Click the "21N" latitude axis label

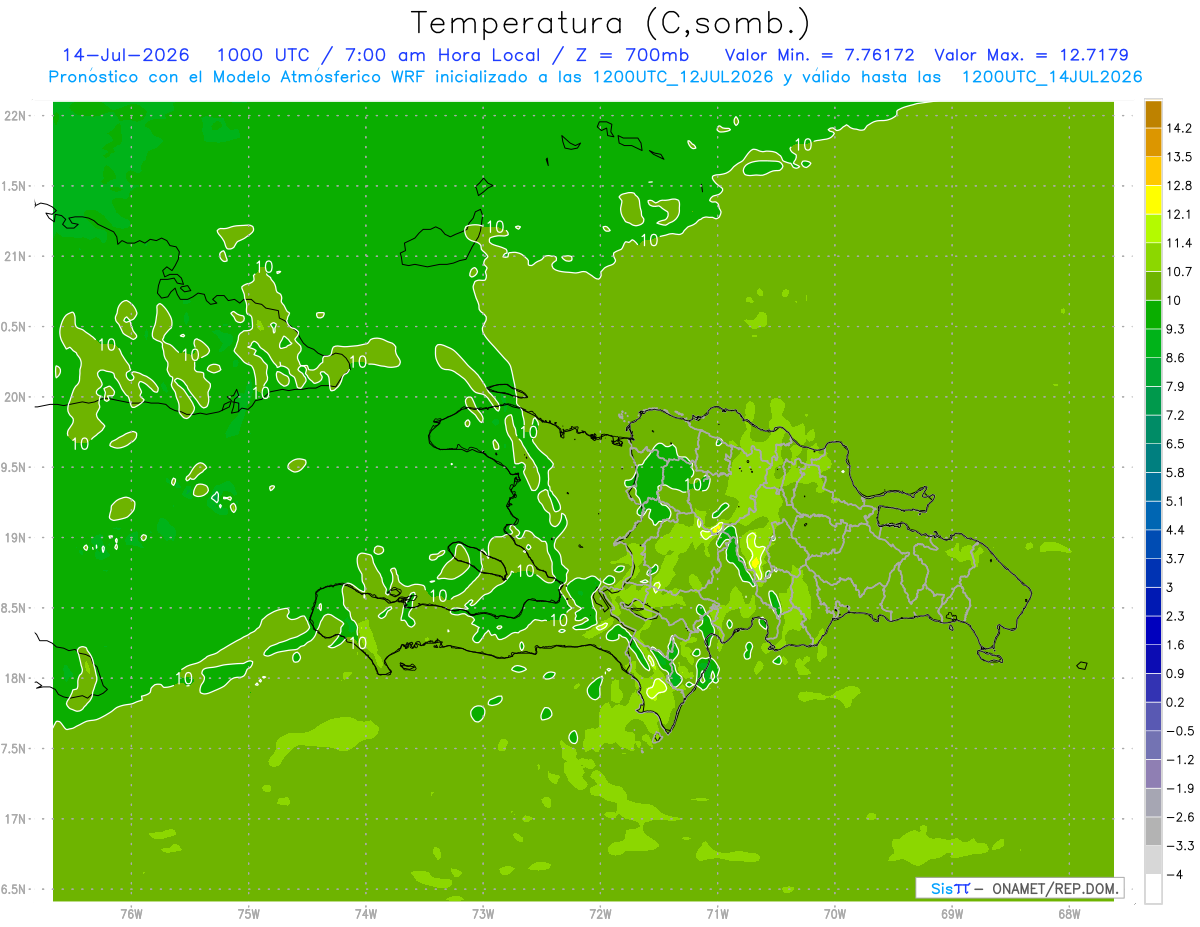tap(17, 256)
